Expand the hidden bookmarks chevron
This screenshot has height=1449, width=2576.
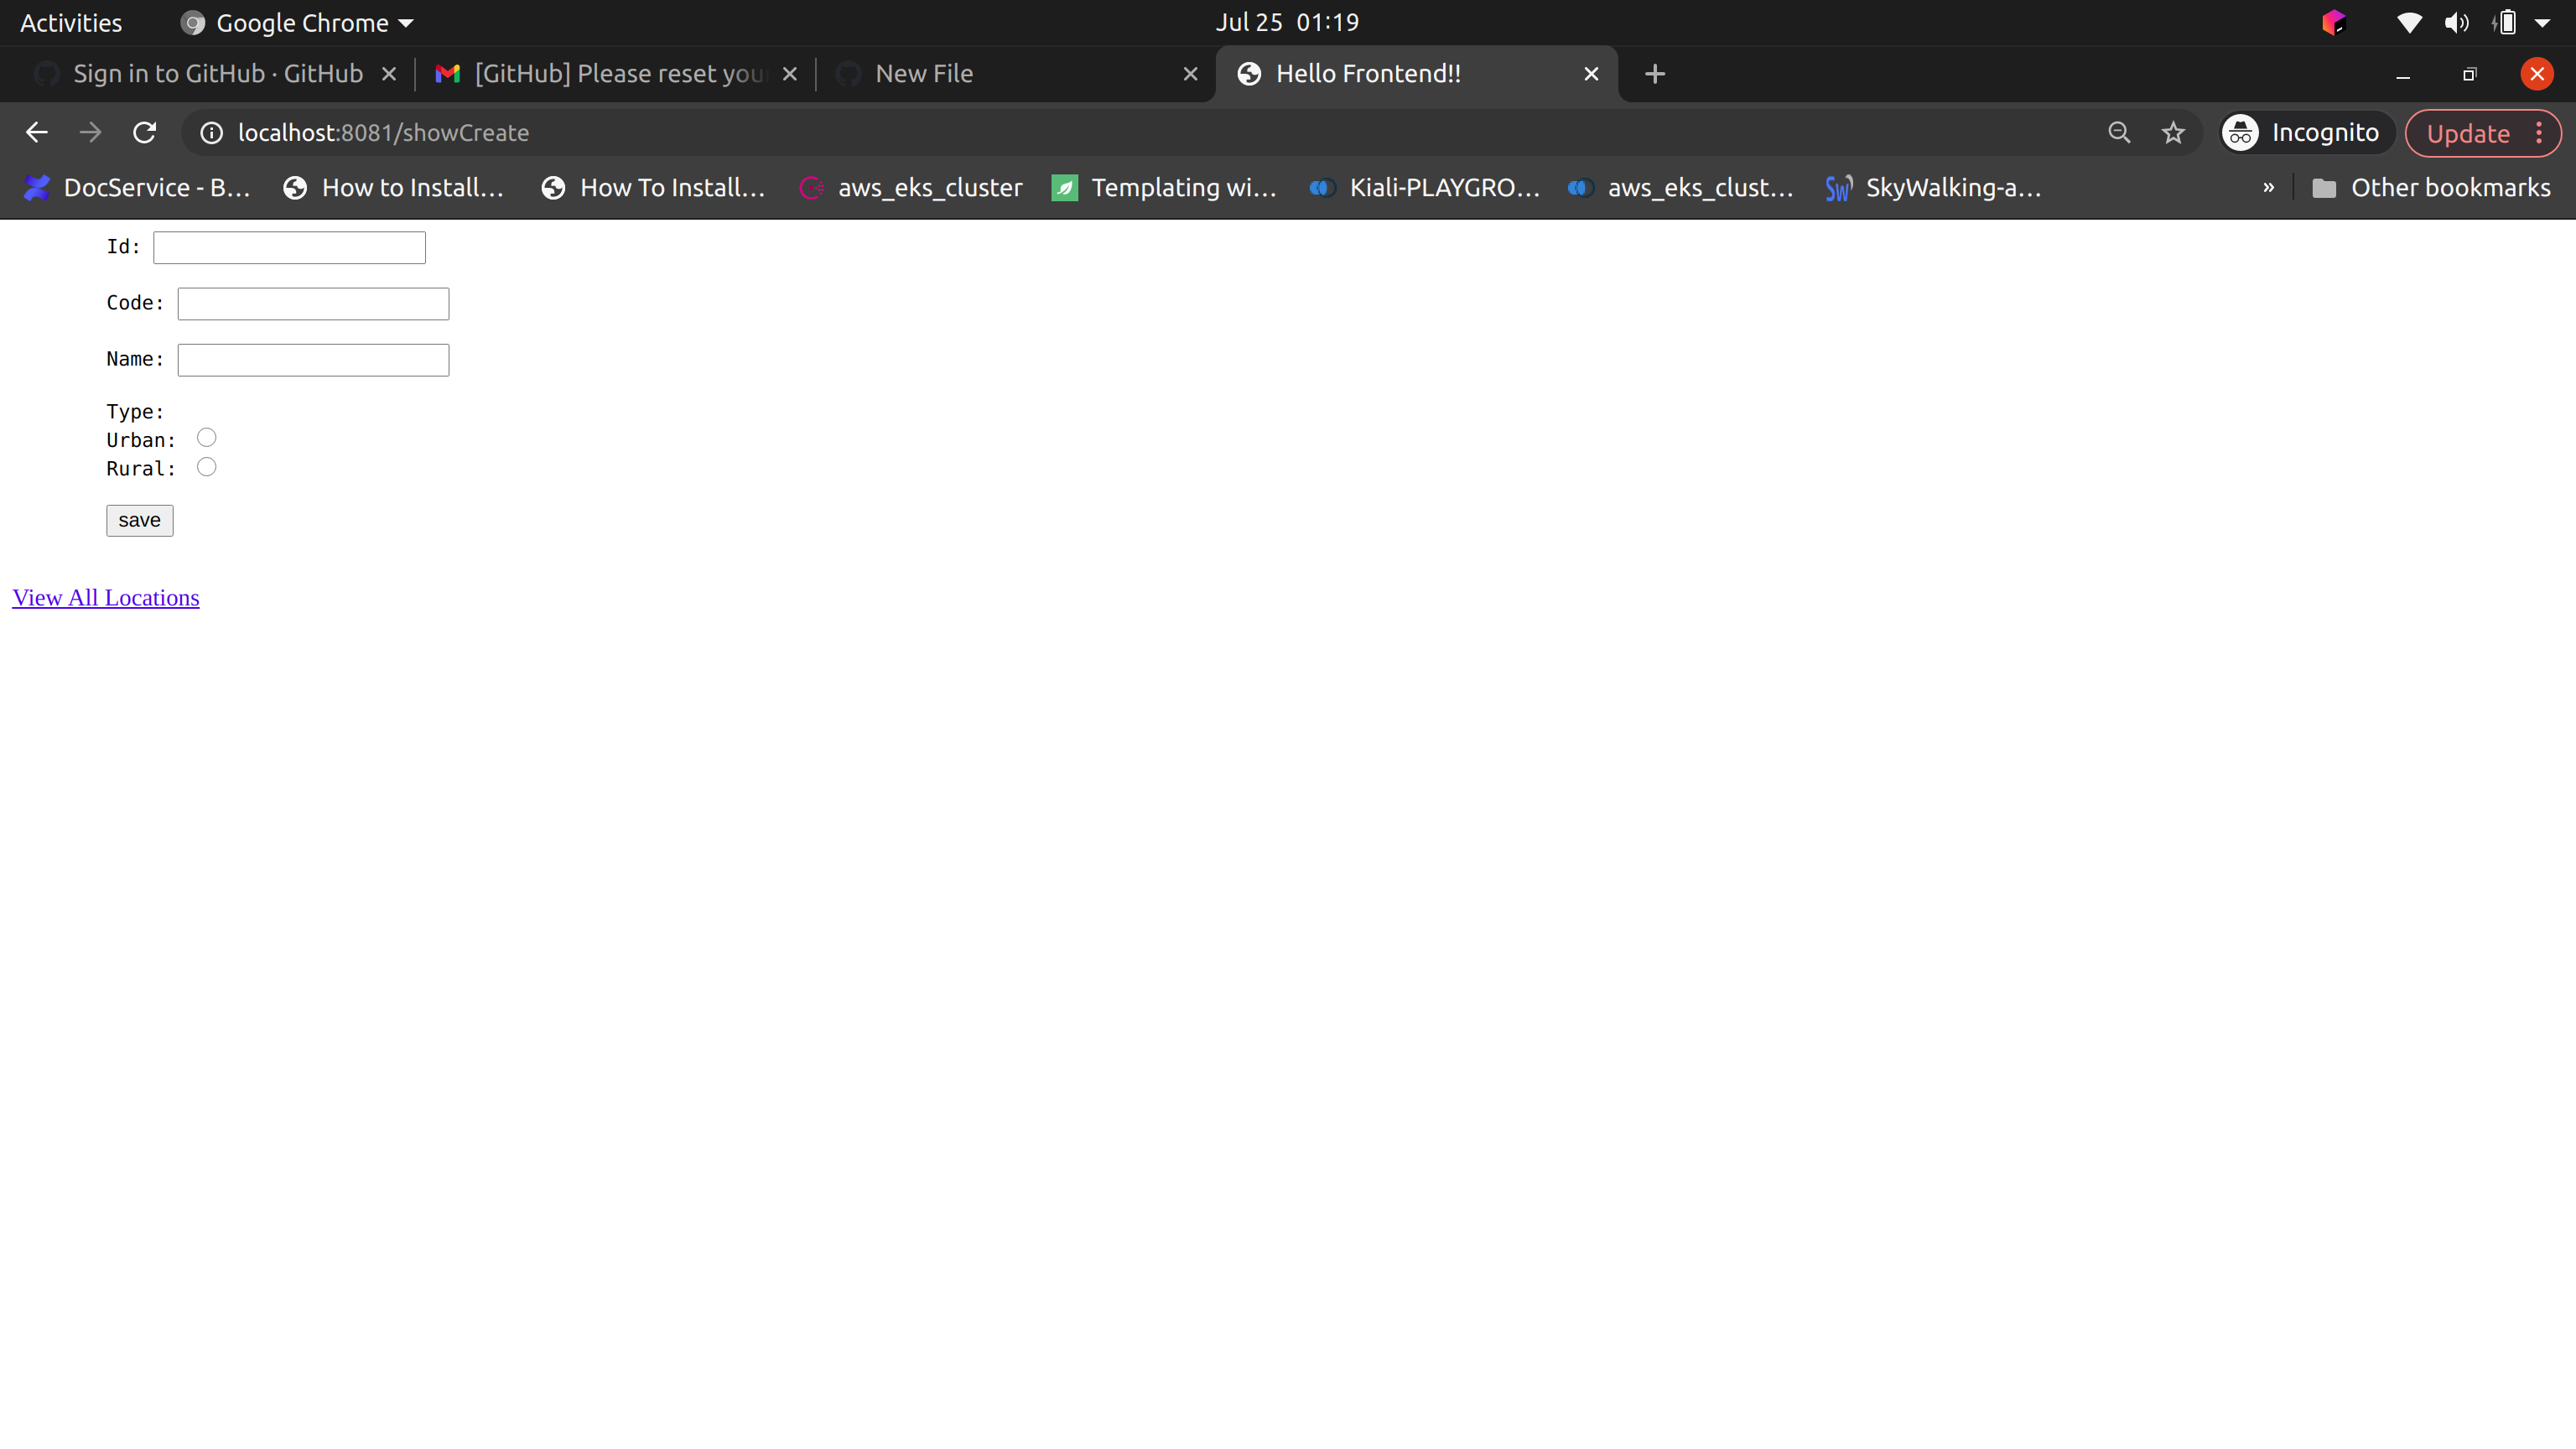point(2268,187)
